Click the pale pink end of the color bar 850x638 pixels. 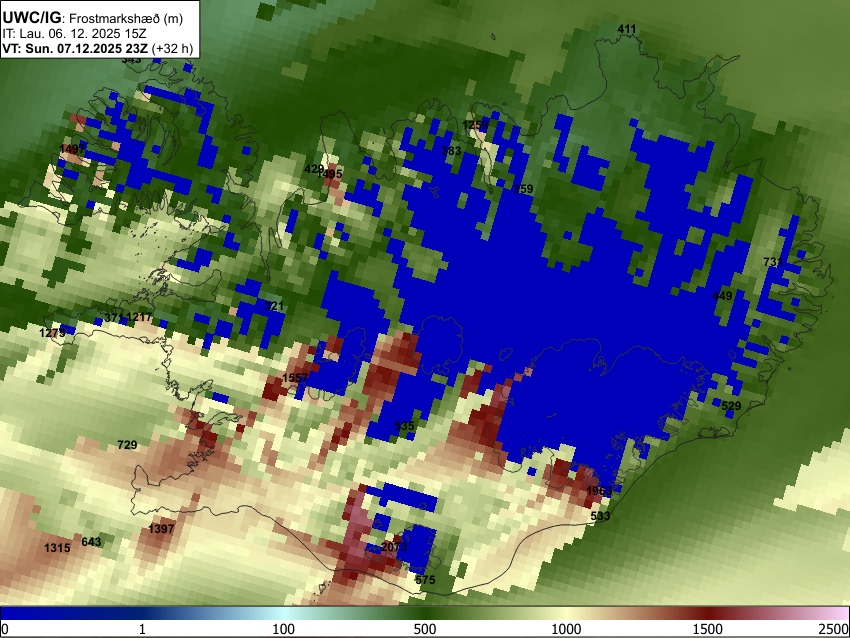[838, 613]
